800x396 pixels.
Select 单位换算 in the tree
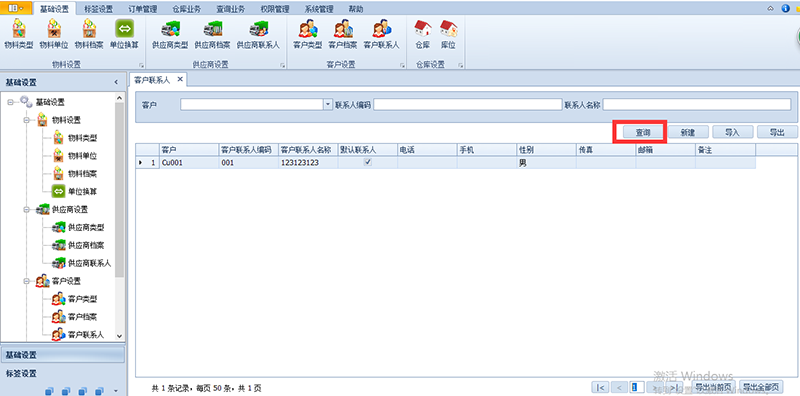coord(82,191)
